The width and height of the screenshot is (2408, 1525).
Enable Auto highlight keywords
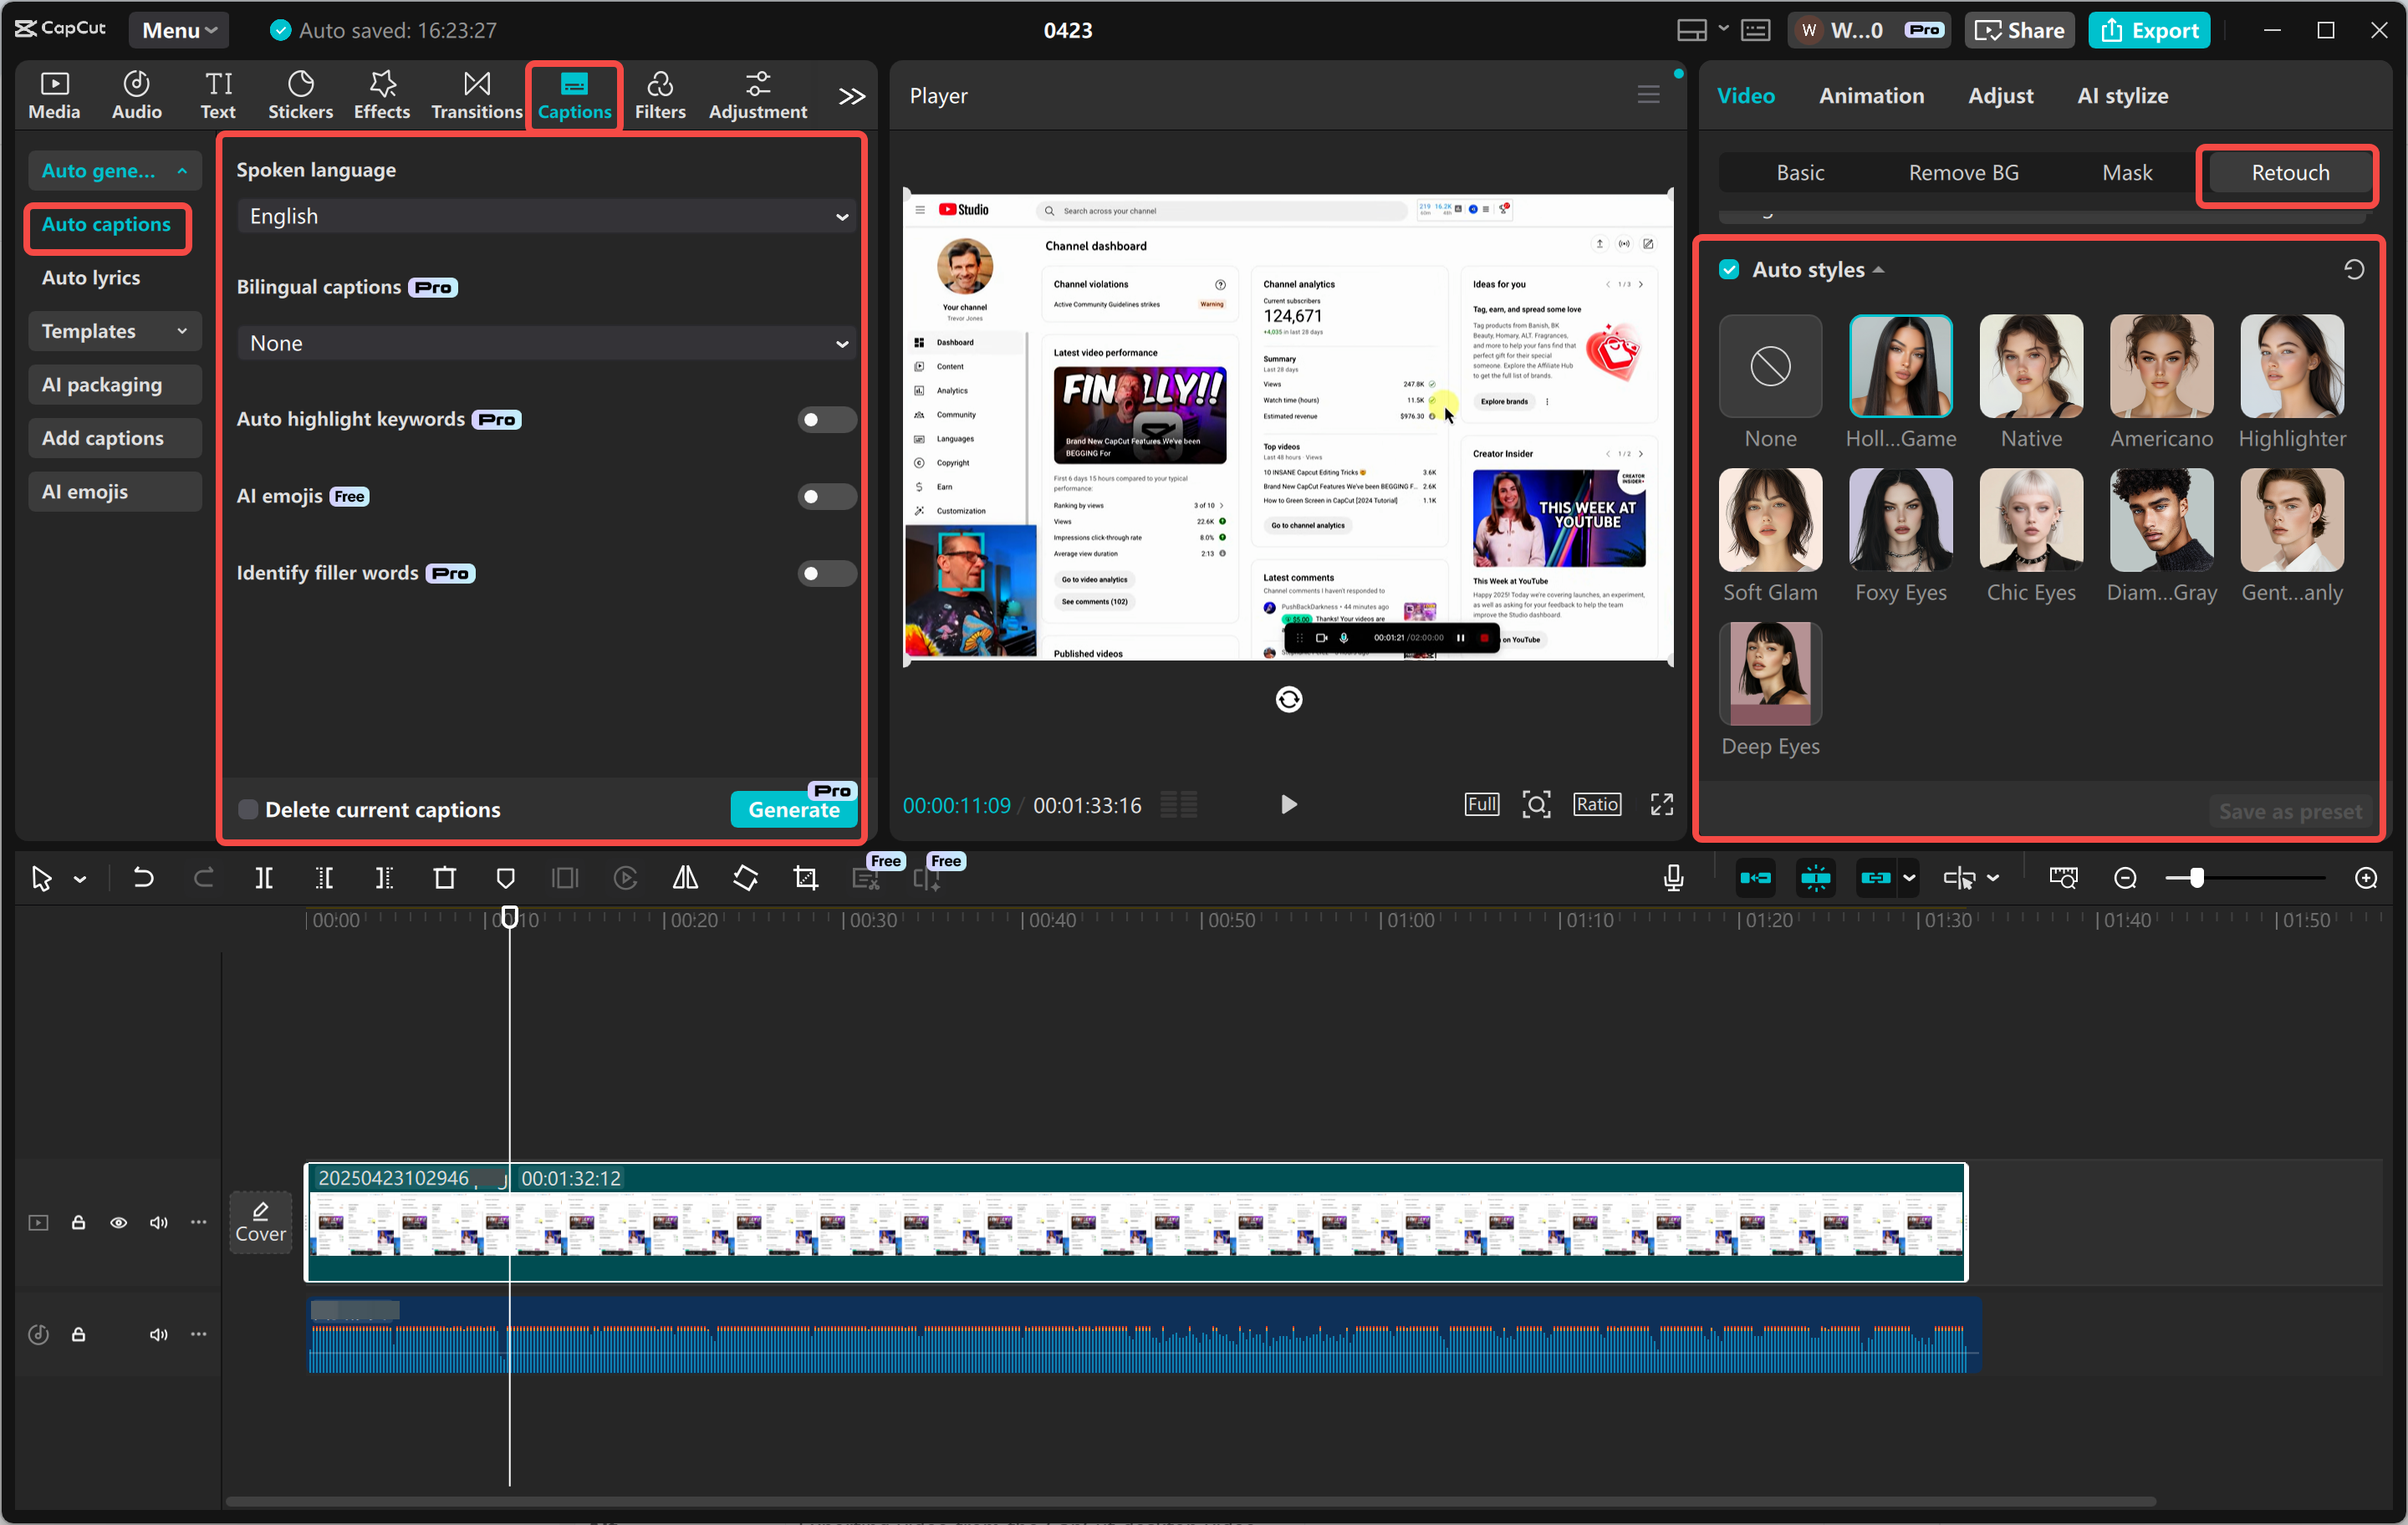click(826, 419)
